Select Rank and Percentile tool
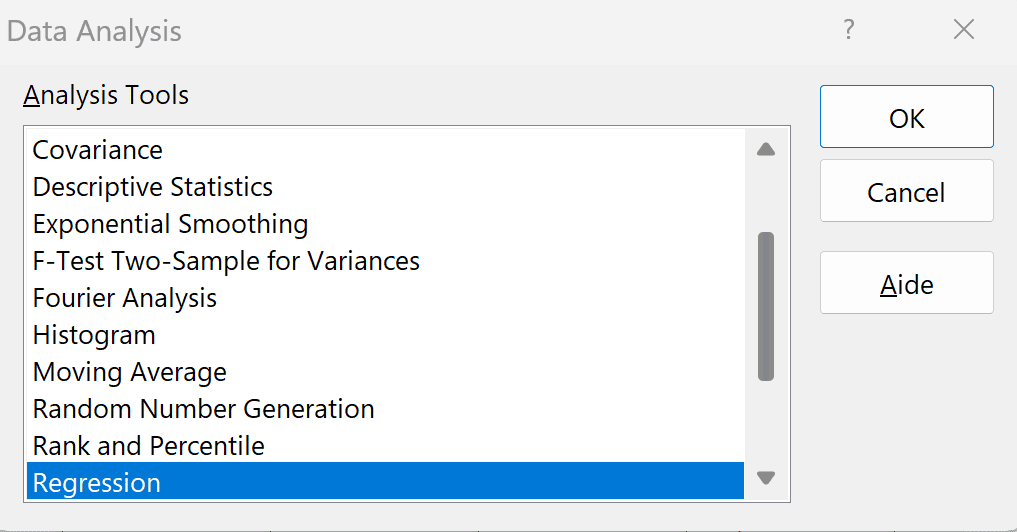Image resolution: width=1017 pixels, height=532 pixels. [148, 446]
